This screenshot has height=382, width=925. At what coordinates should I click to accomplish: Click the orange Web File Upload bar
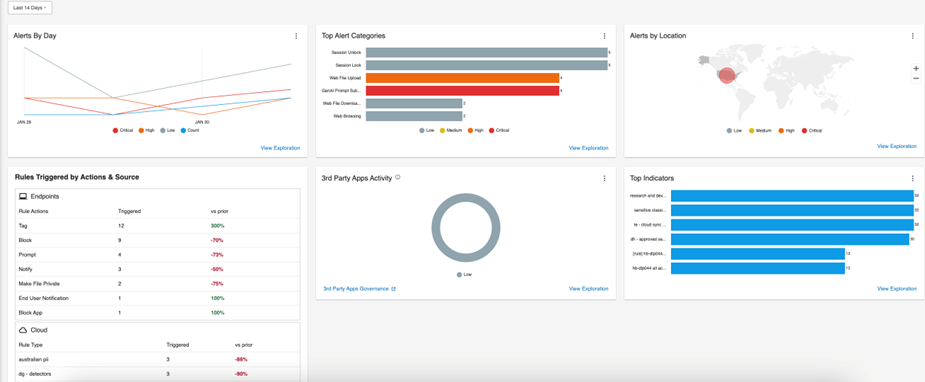coord(462,78)
